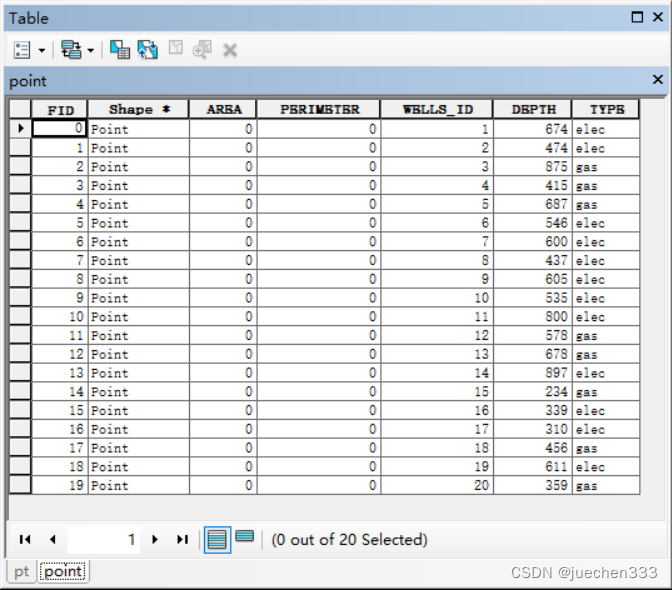672x590 pixels.
Task: Click the FID cell 8
Action: 60,279
